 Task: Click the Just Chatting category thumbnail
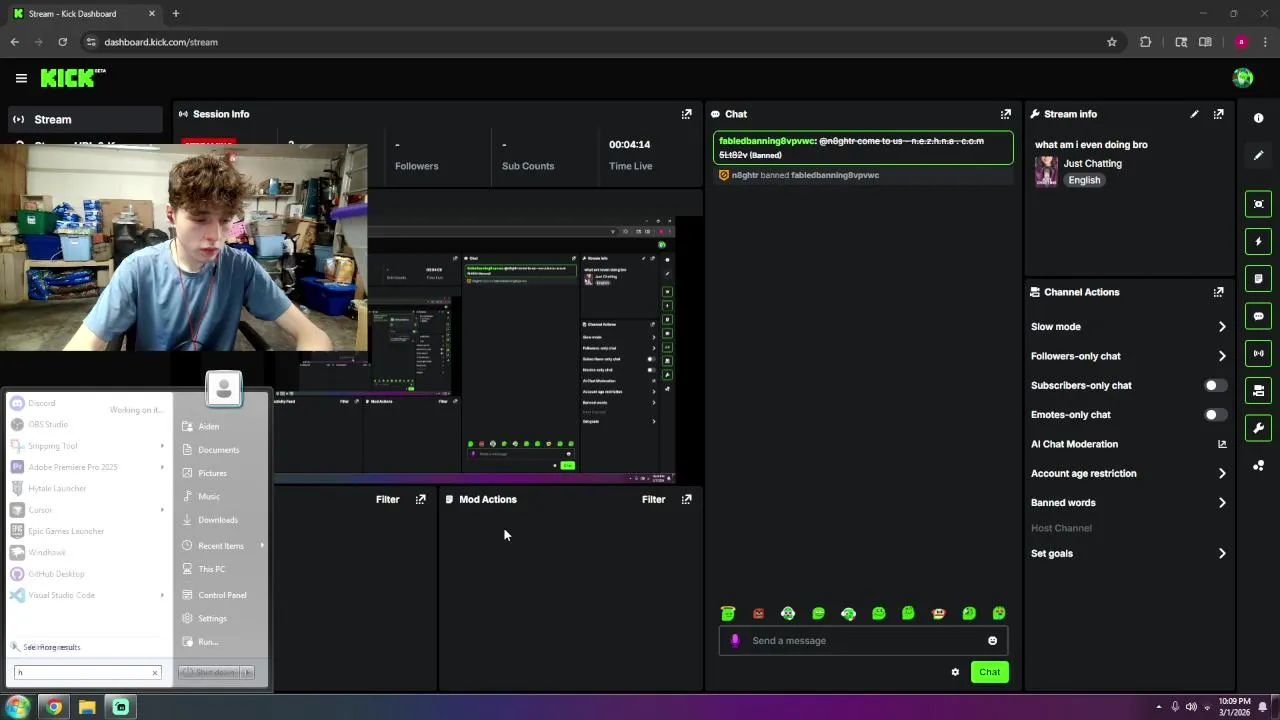(1046, 171)
